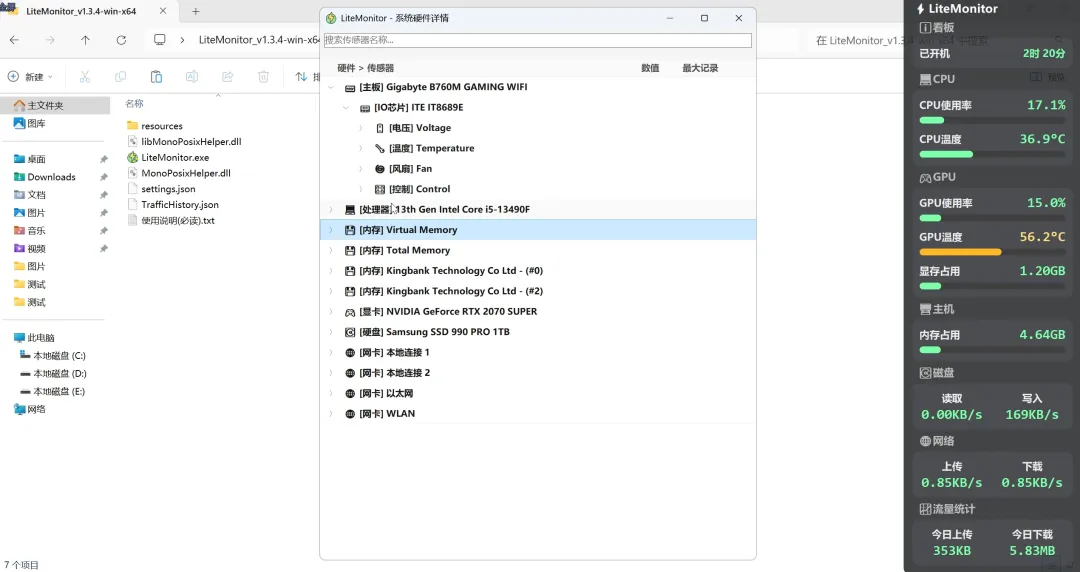Expand the Fan sensor group
The width and height of the screenshot is (1080, 572).
pos(360,169)
